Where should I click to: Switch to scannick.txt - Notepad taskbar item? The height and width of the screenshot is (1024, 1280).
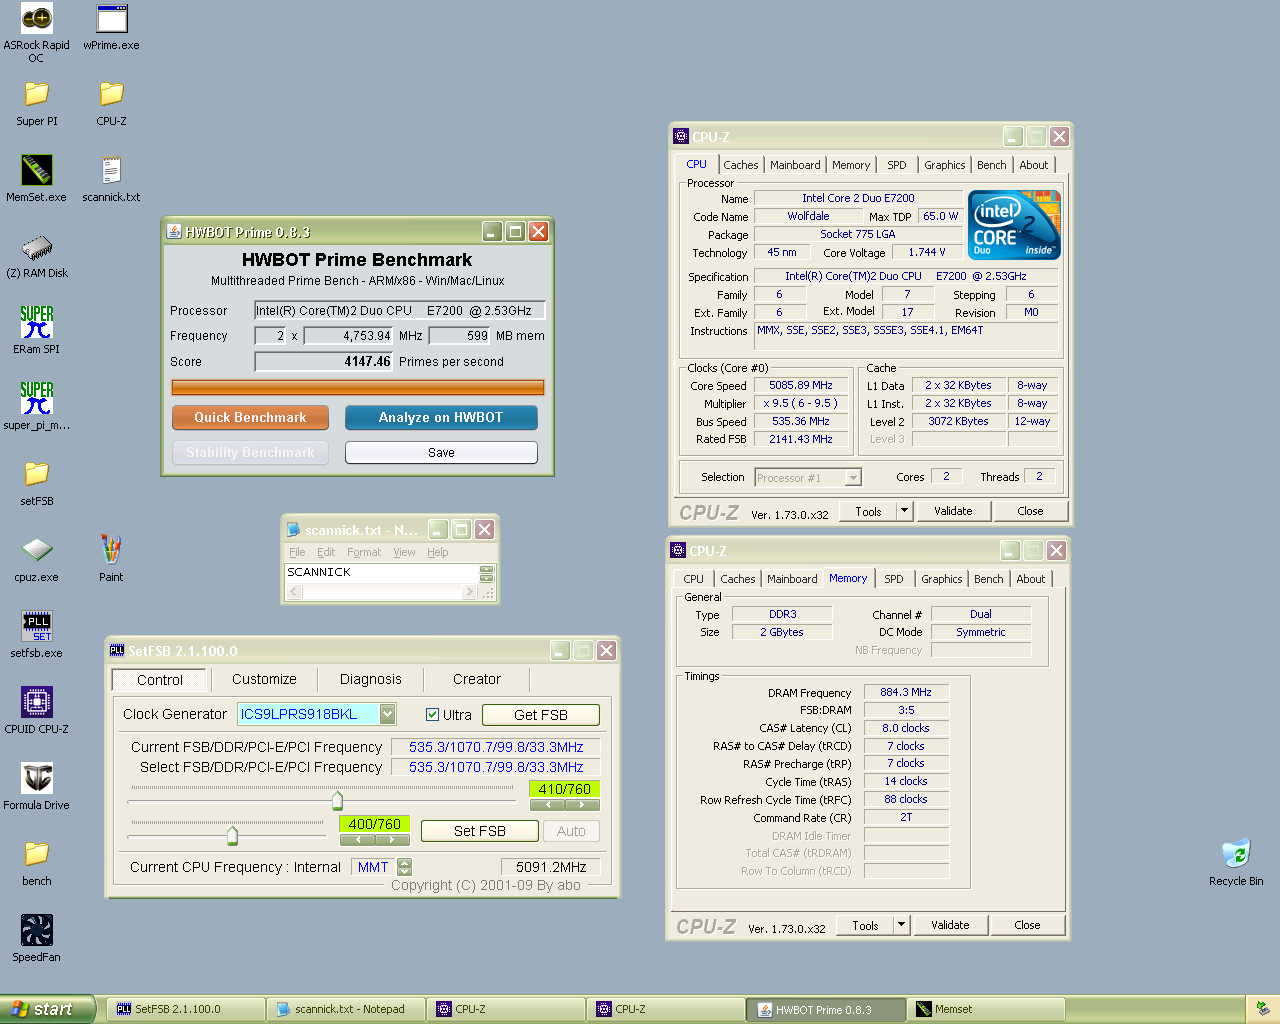coord(347,1009)
